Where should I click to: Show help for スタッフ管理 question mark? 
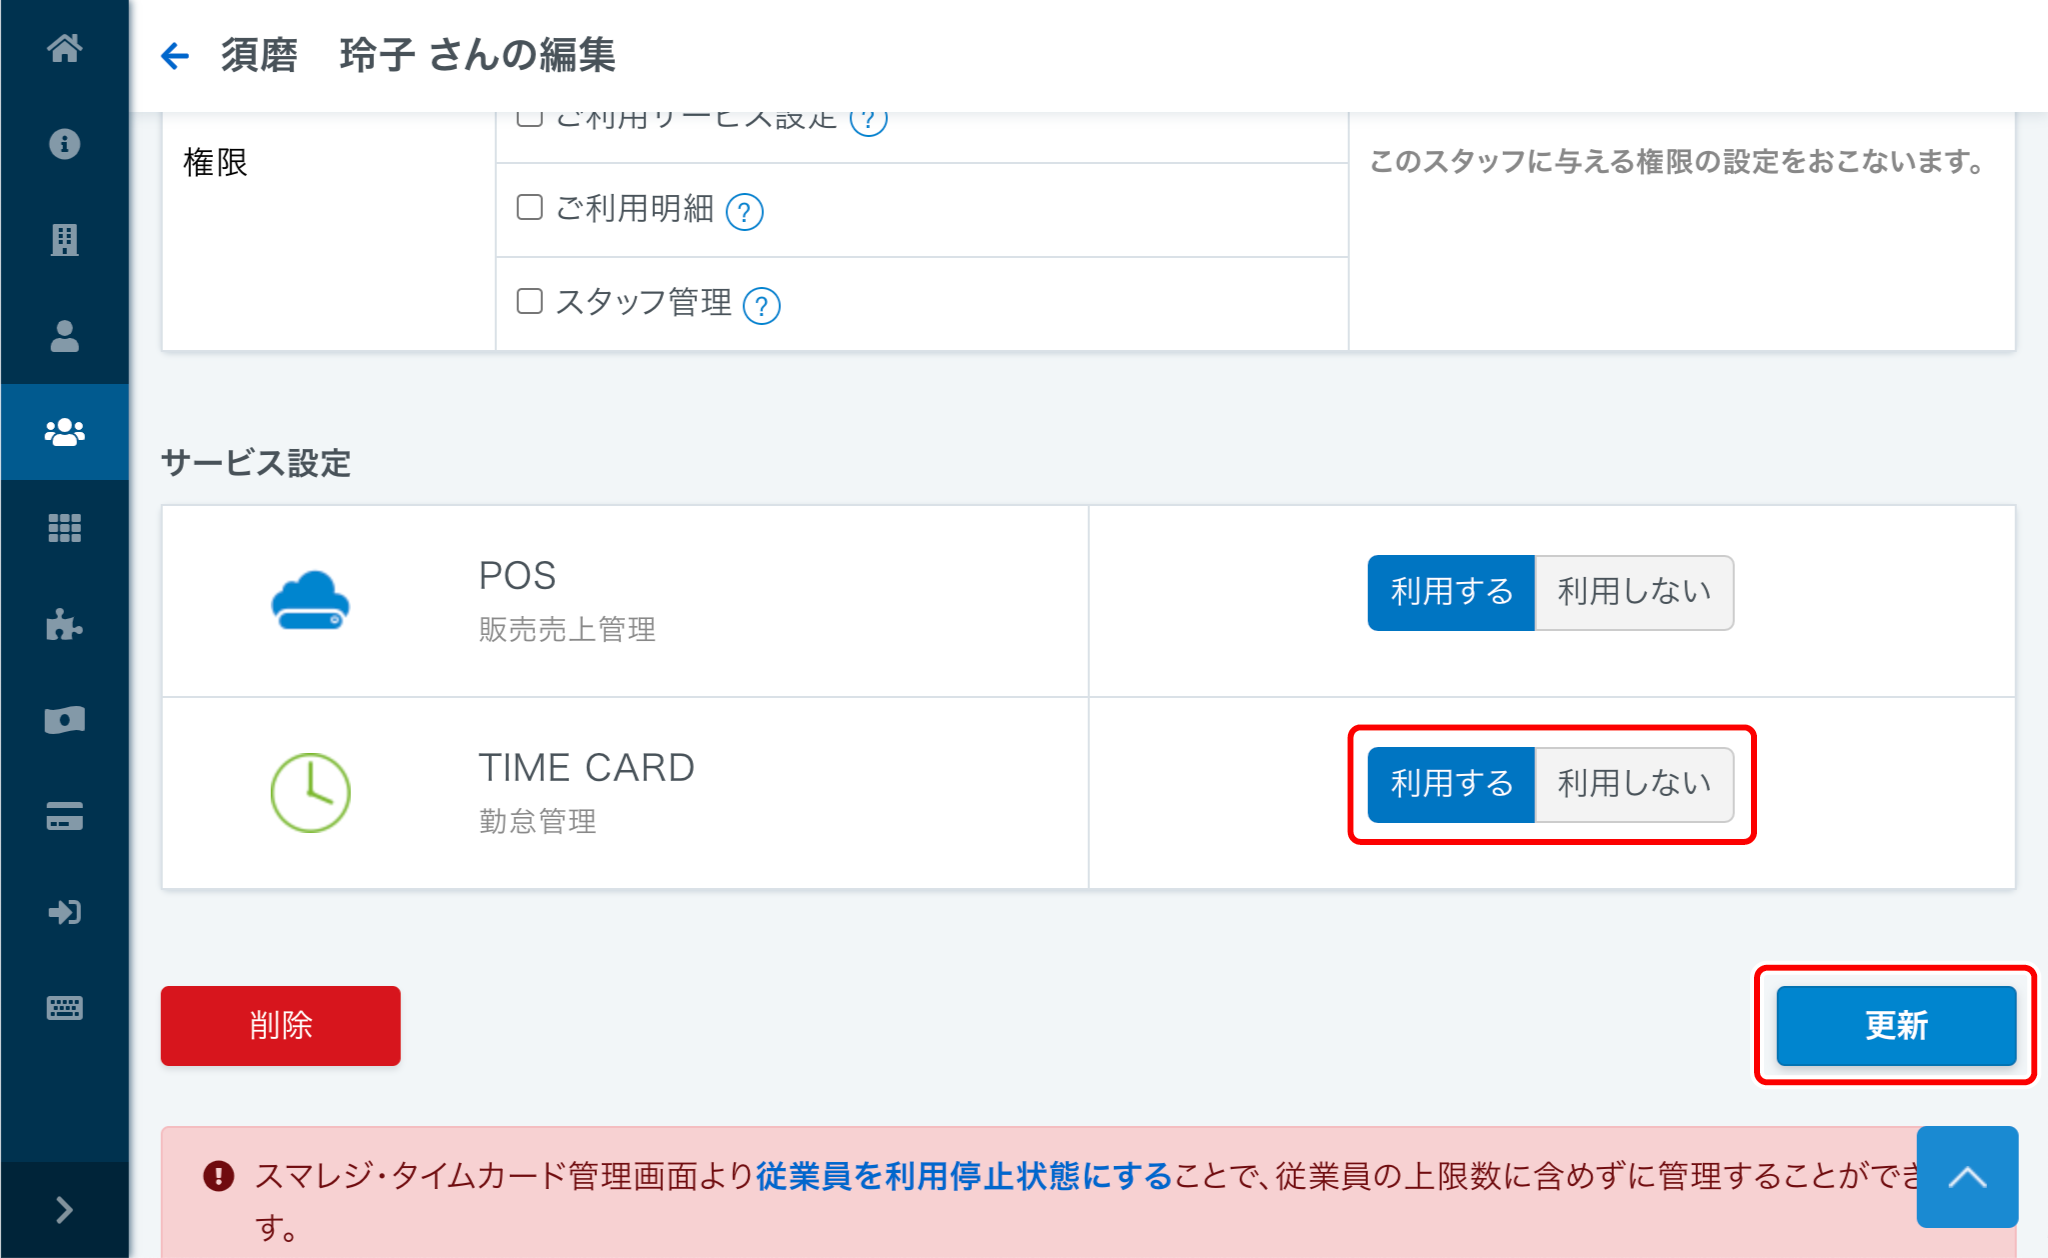point(762,305)
